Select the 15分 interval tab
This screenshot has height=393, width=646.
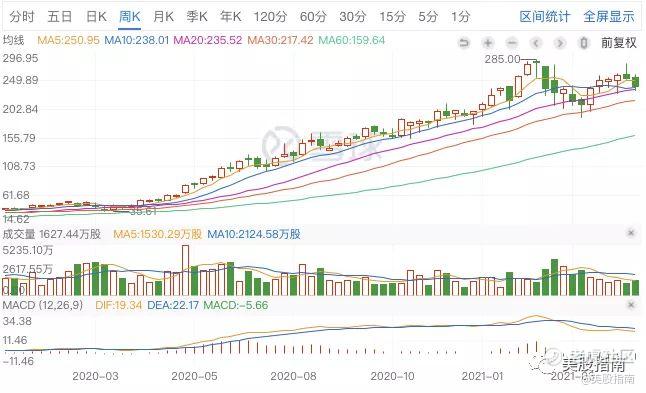392,17
